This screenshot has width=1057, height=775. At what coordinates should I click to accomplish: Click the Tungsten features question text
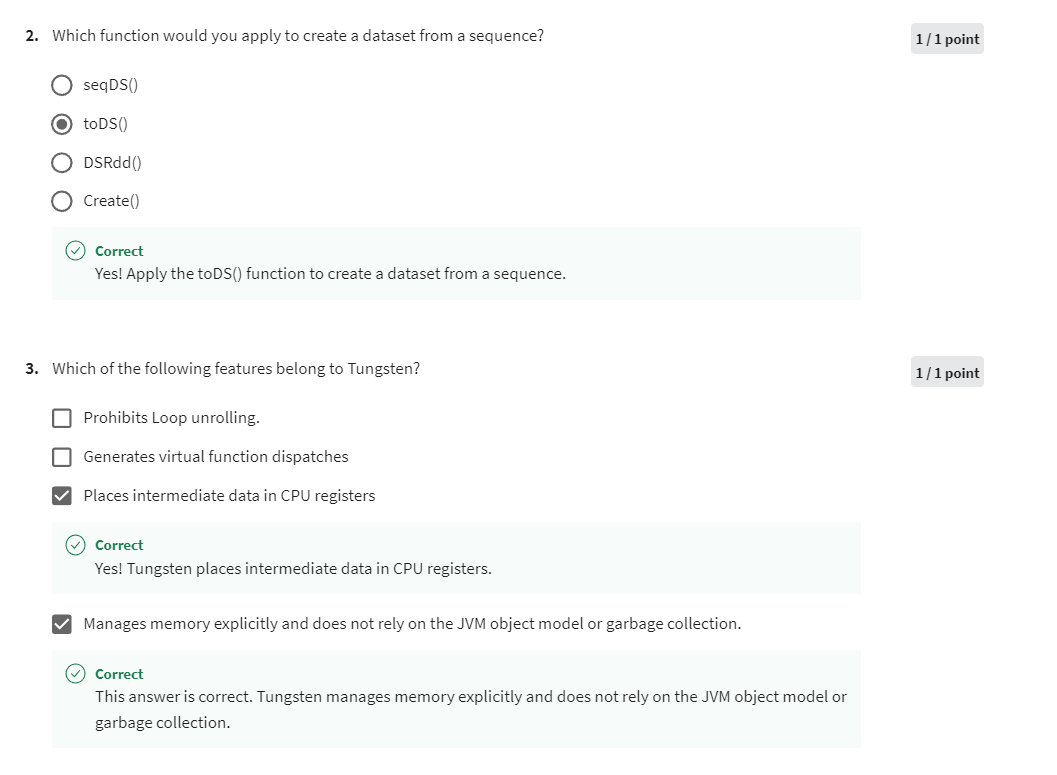coord(234,368)
